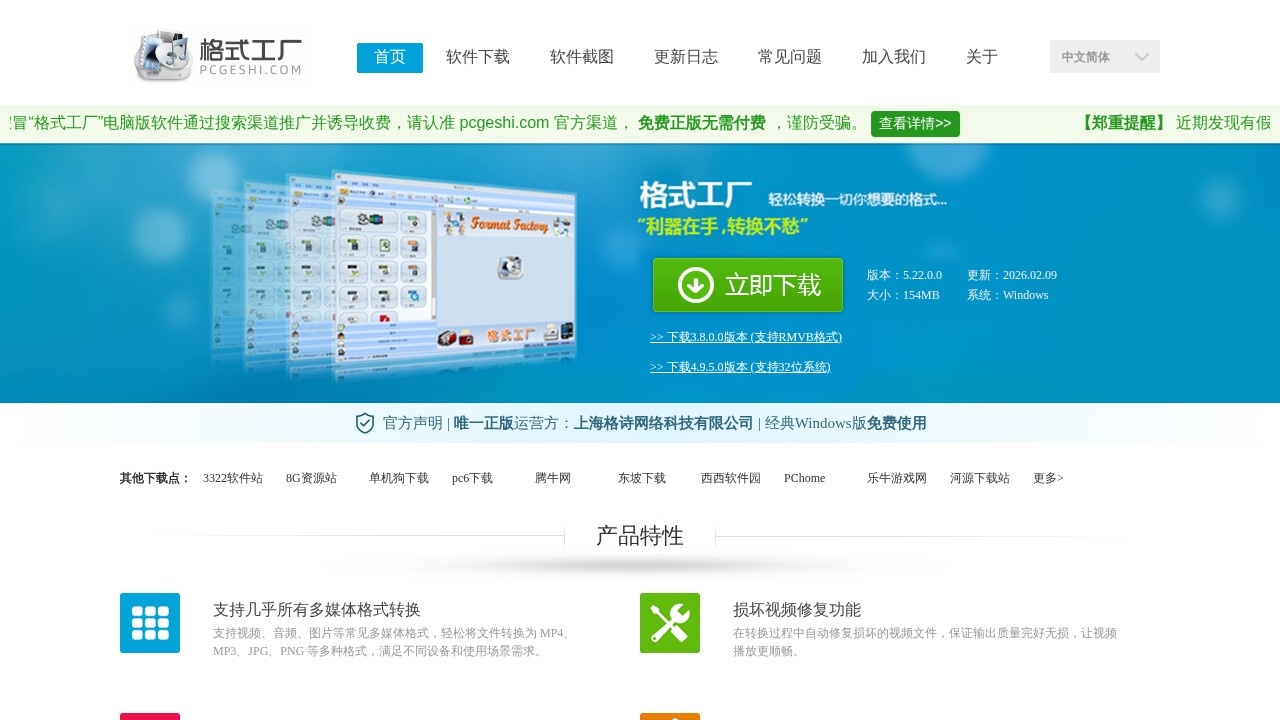The height and width of the screenshot is (720, 1280).
Task: Open PChome mirror link
Action: click(805, 478)
